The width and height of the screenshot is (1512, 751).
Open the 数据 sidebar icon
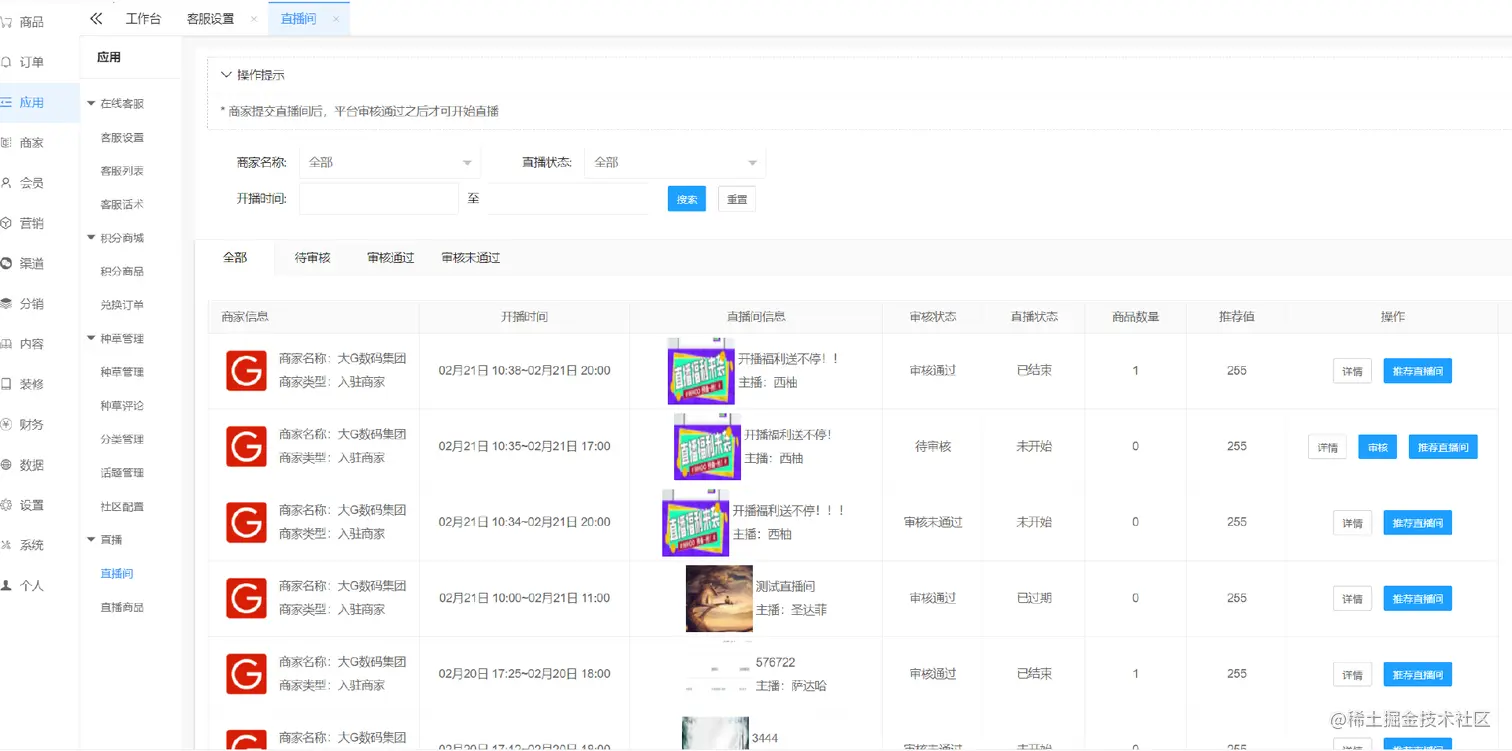6,464
